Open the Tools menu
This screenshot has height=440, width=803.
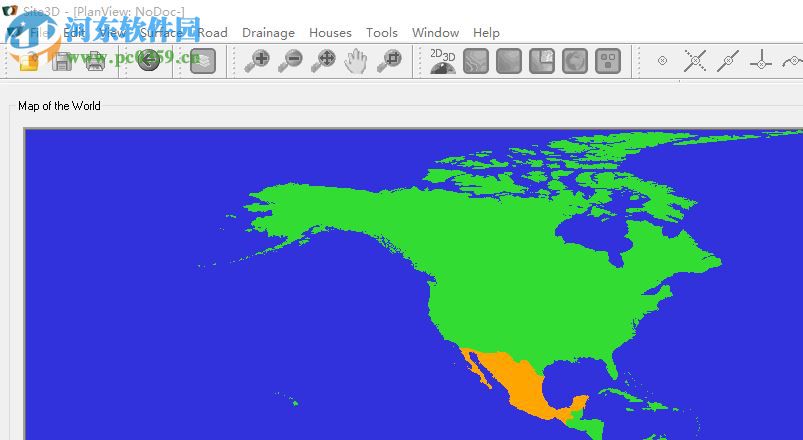382,33
